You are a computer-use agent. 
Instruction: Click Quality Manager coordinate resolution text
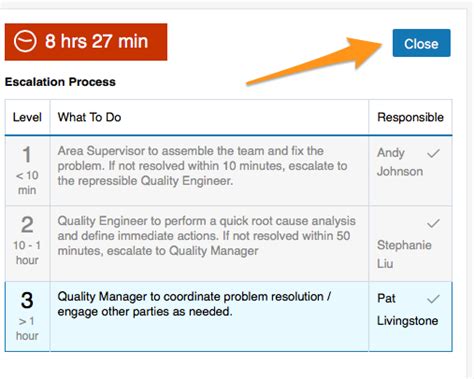[194, 304]
